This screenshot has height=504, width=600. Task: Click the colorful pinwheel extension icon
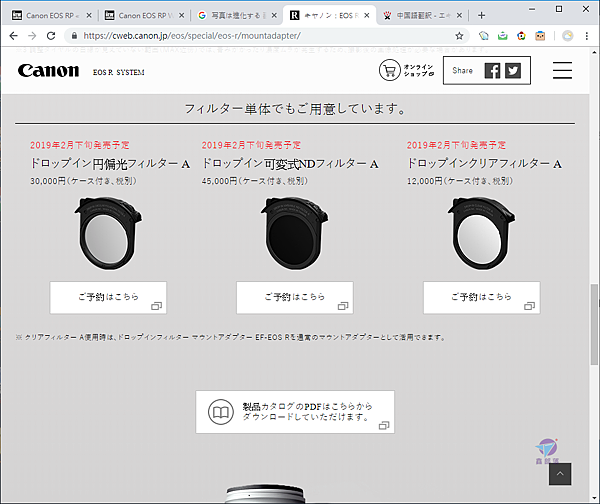click(521, 36)
